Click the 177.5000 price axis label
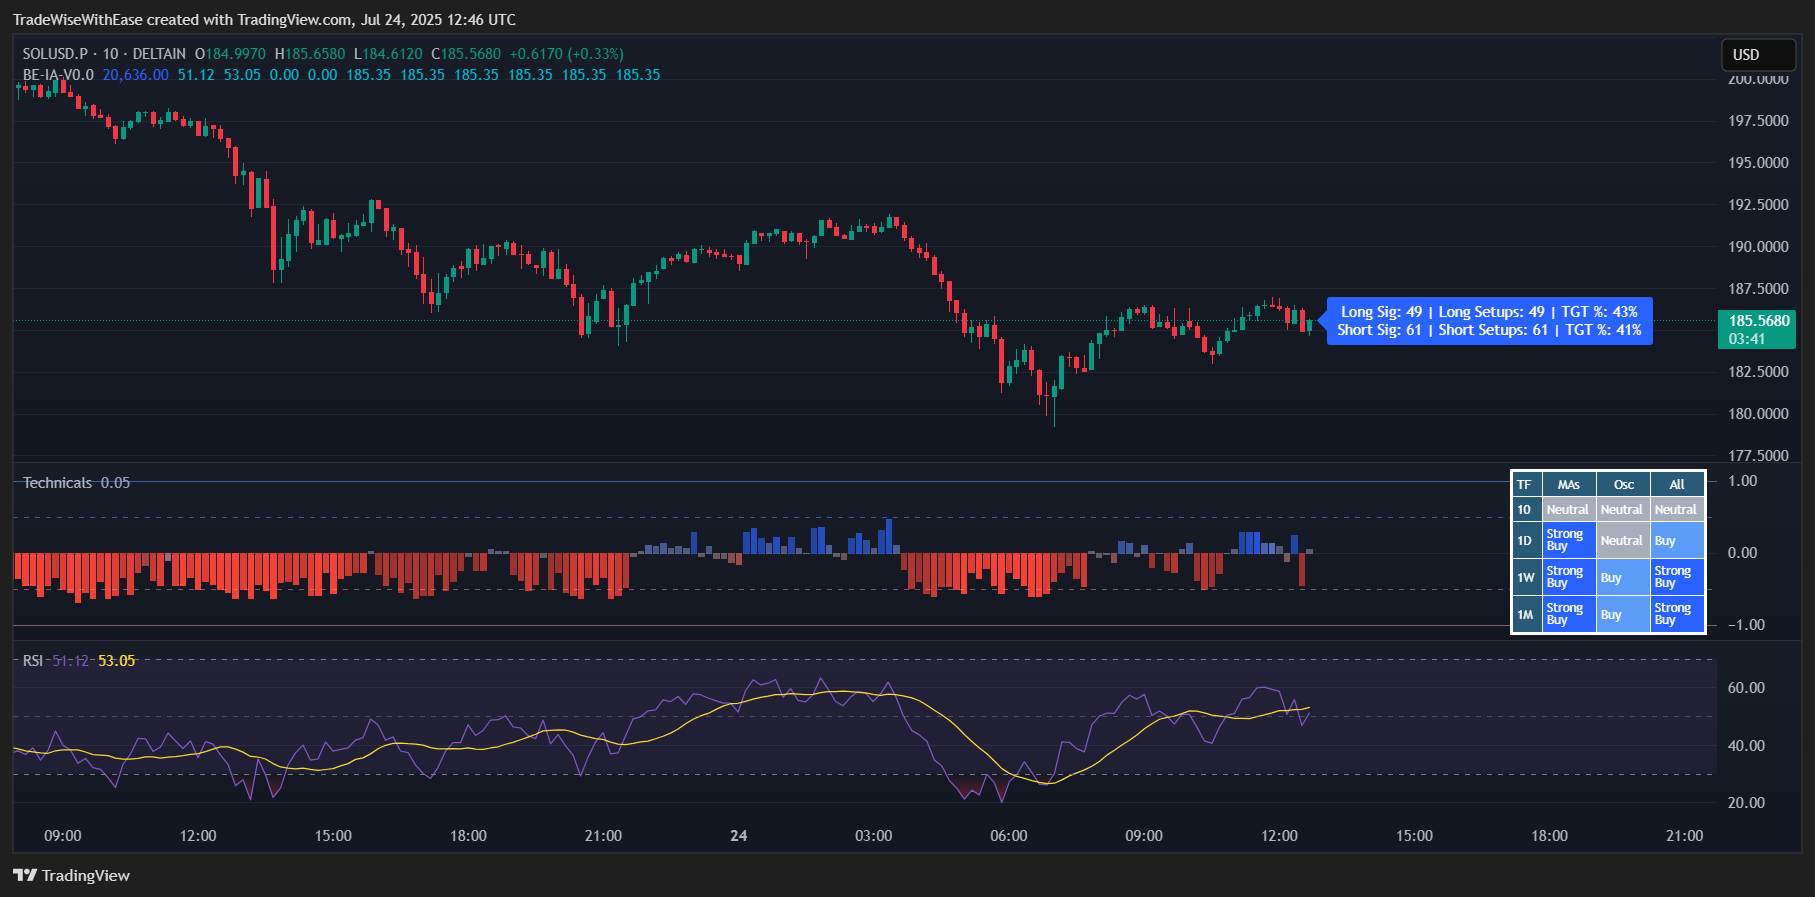Image resolution: width=1815 pixels, height=897 pixels. [x=1758, y=456]
